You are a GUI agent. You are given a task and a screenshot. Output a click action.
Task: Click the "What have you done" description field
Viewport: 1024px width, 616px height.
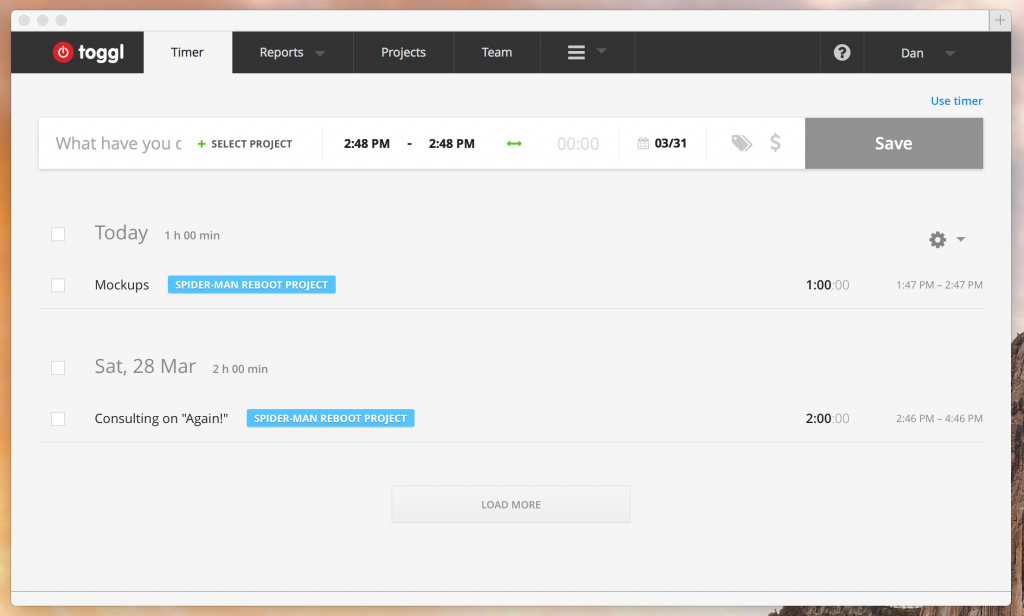(x=118, y=144)
